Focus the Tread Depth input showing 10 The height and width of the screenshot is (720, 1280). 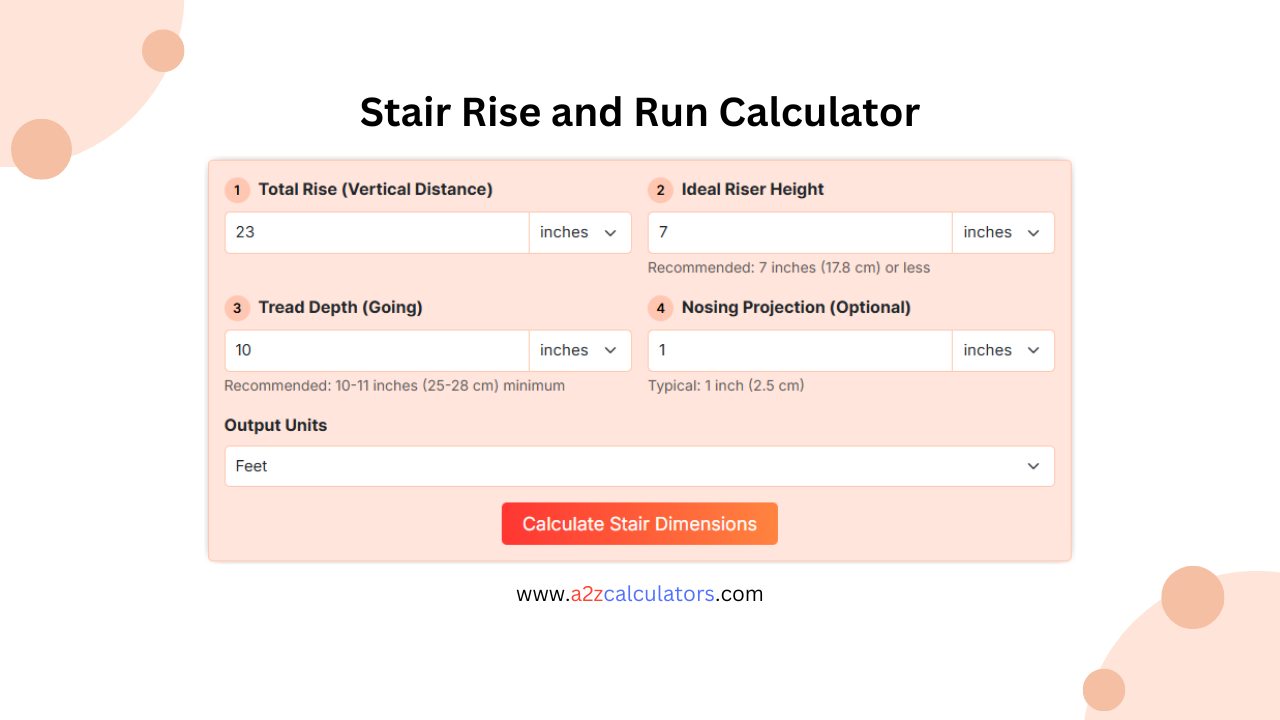tap(376, 350)
